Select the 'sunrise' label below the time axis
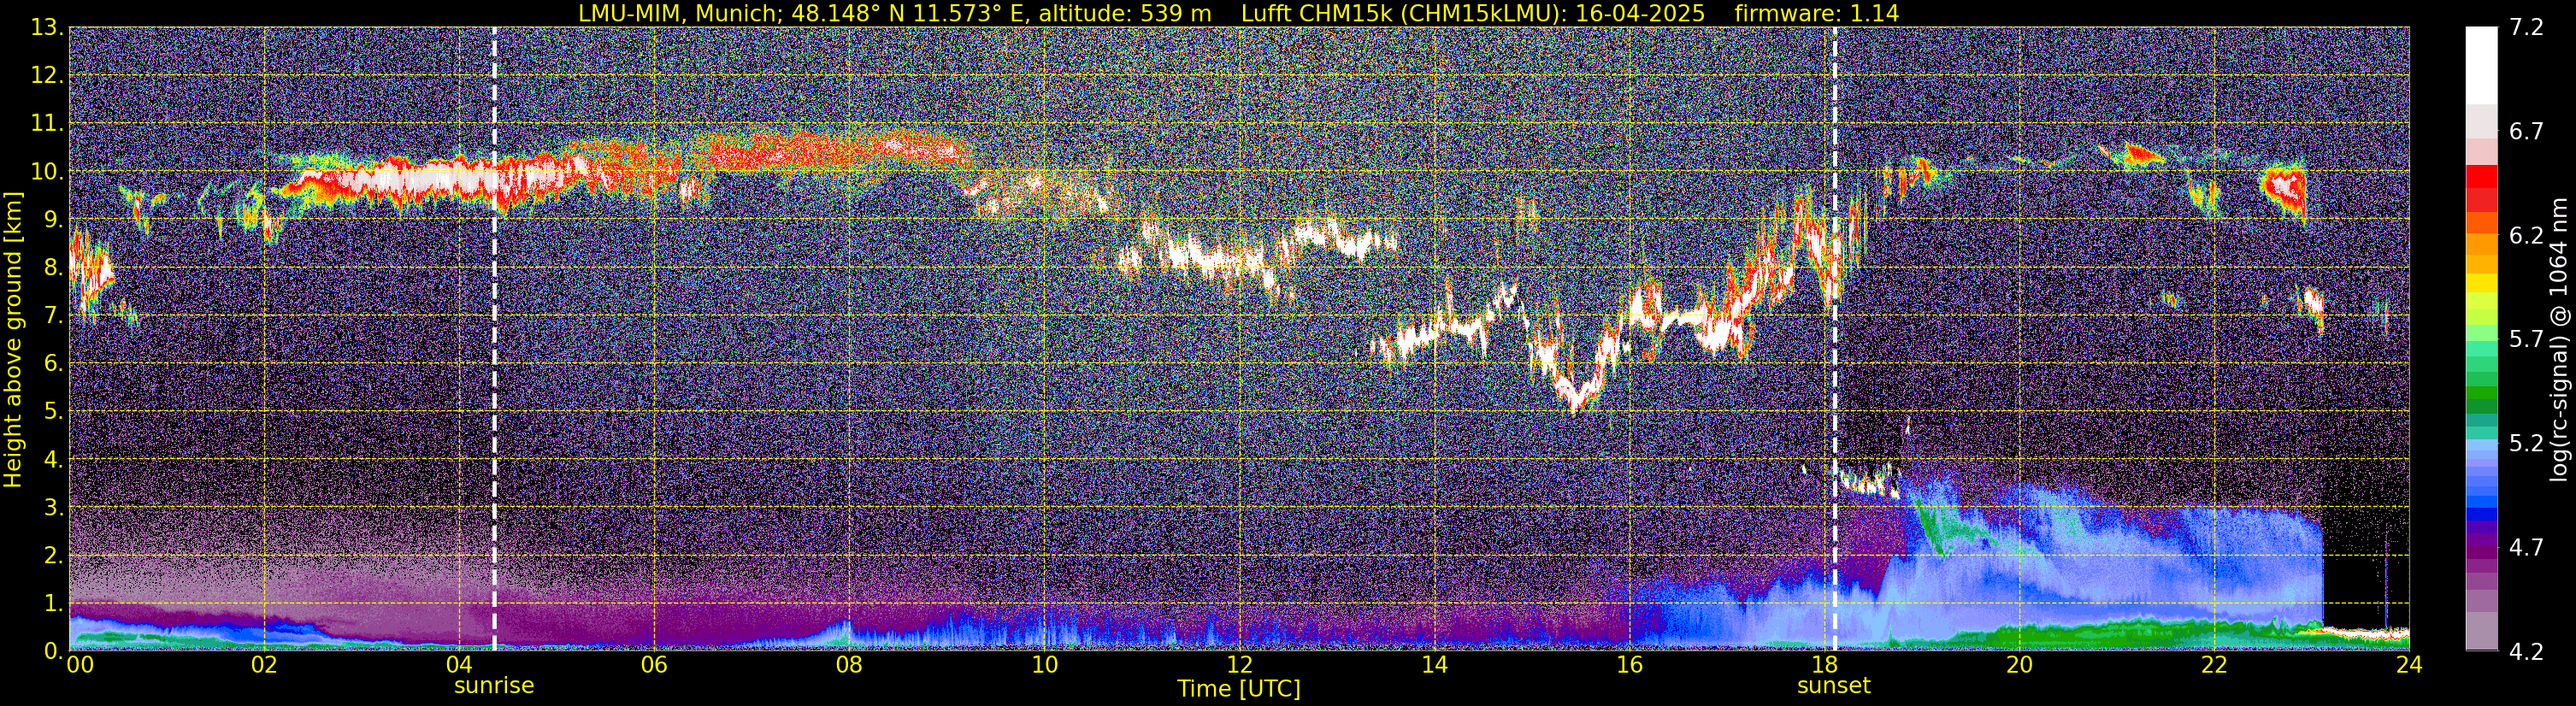The width and height of the screenshot is (2576, 706). coord(494,686)
